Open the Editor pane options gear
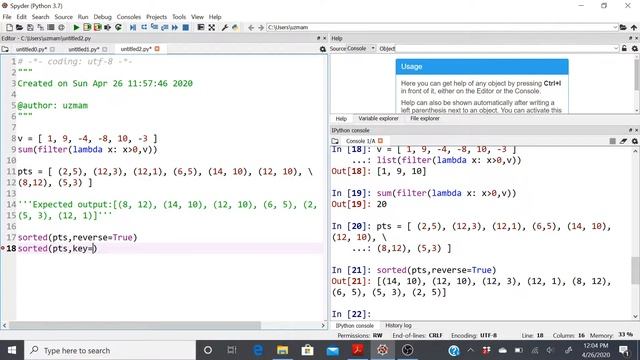 pyautogui.click(x=322, y=49)
